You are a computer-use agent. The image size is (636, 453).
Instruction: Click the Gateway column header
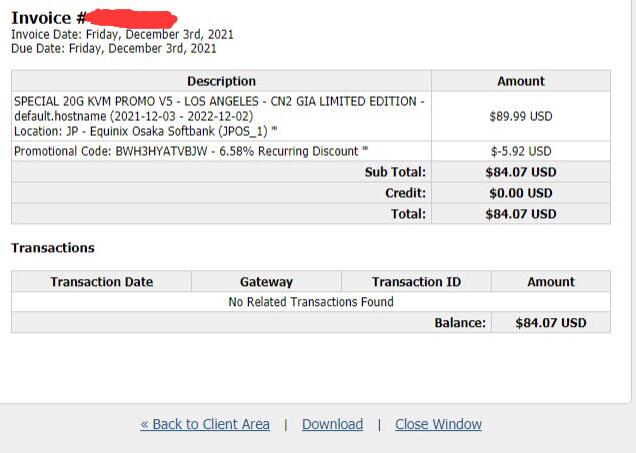(266, 281)
